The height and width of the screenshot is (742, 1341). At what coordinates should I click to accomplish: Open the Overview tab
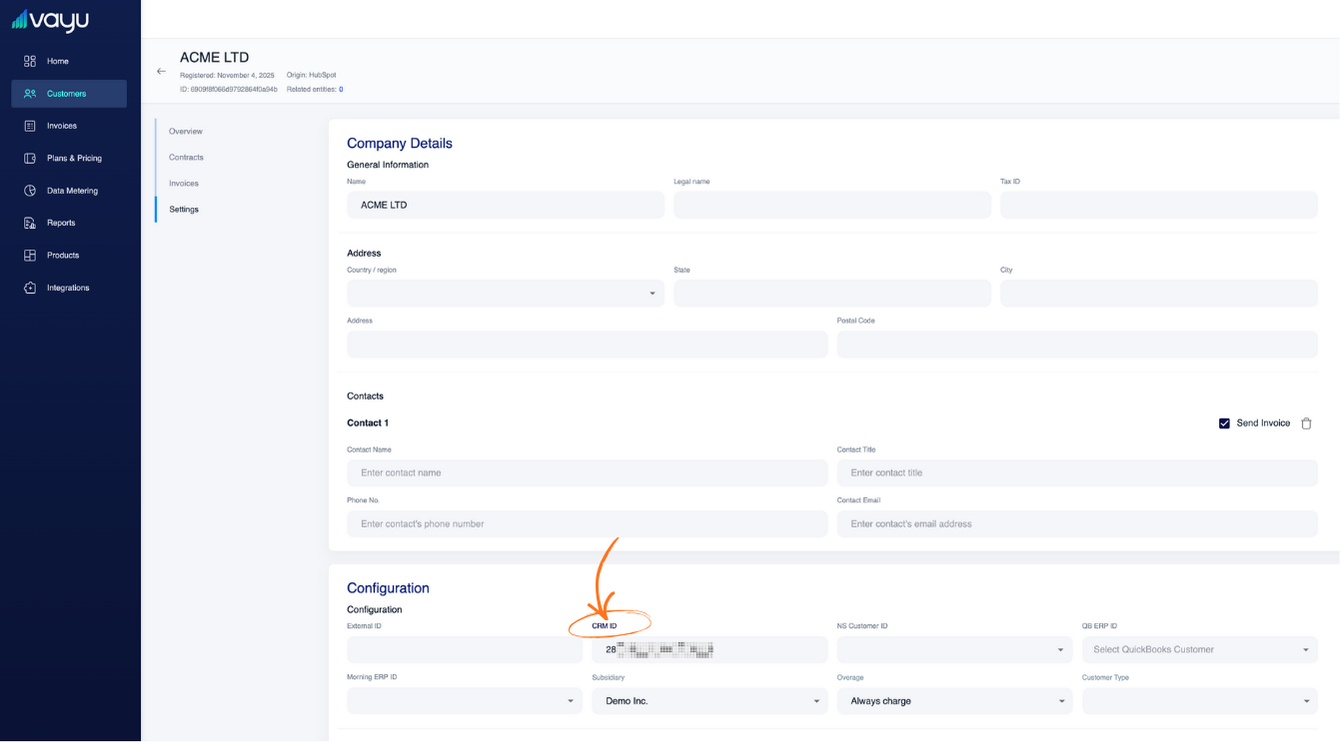tap(185, 131)
